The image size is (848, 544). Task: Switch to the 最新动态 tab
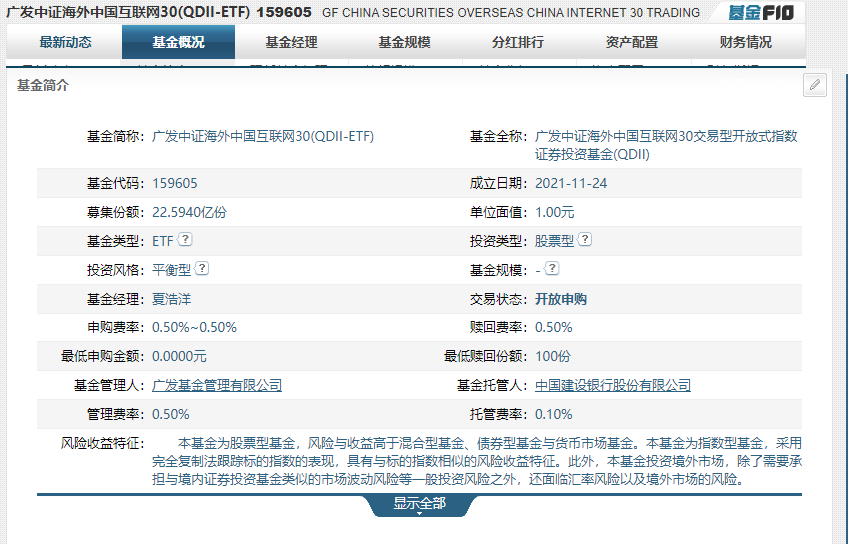tap(65, 42)
